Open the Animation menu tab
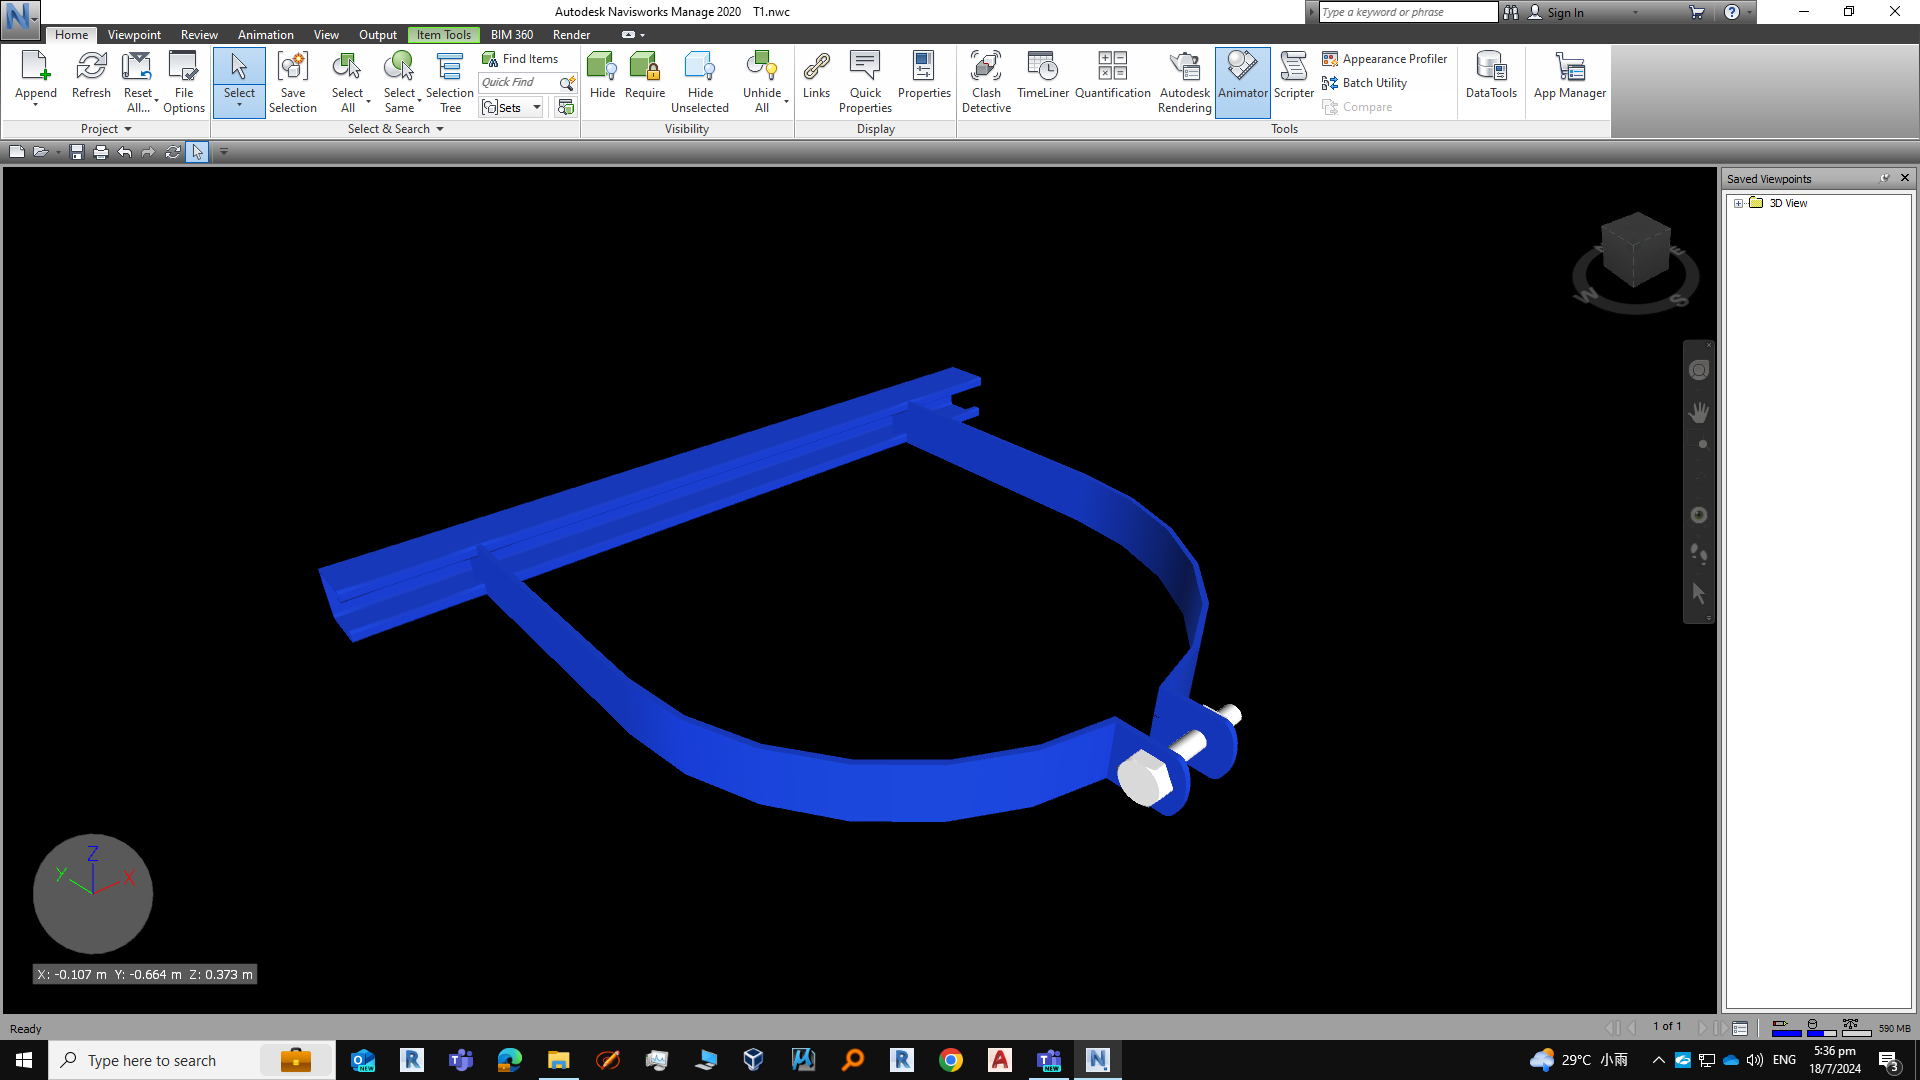 [265, 34]
